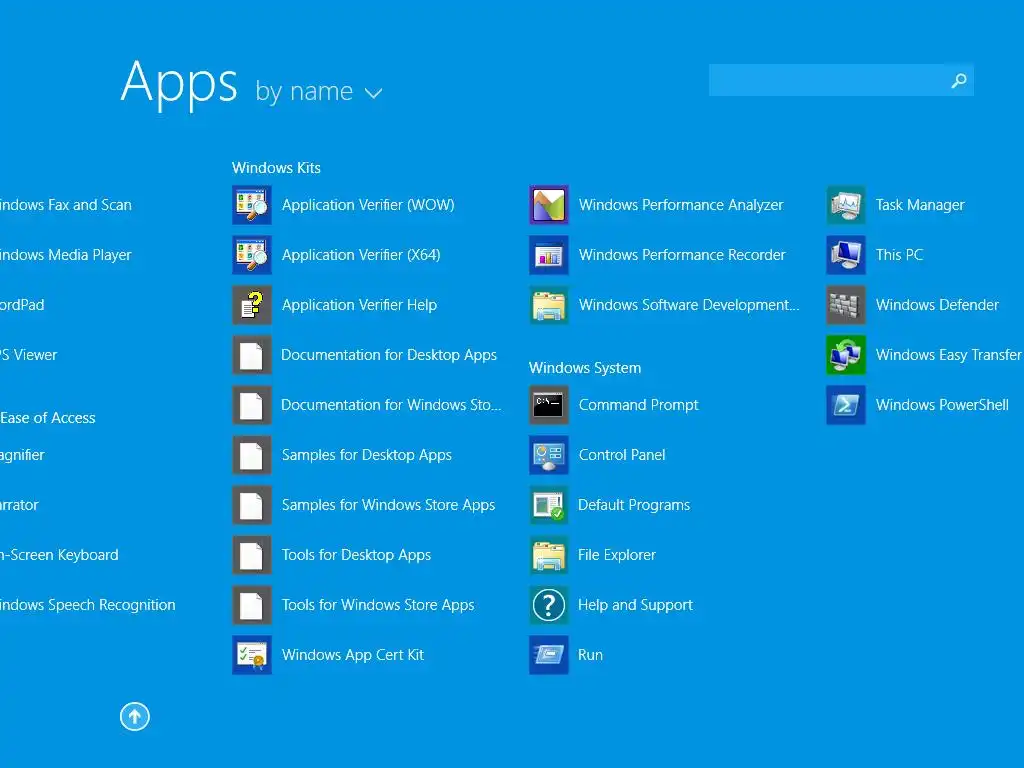Image resolution: width=1024 pixels, height=768 pixels.
Task: Open Tools for Windows Store Apps icon
Action: pyautogui.click(x=251, y=605)
